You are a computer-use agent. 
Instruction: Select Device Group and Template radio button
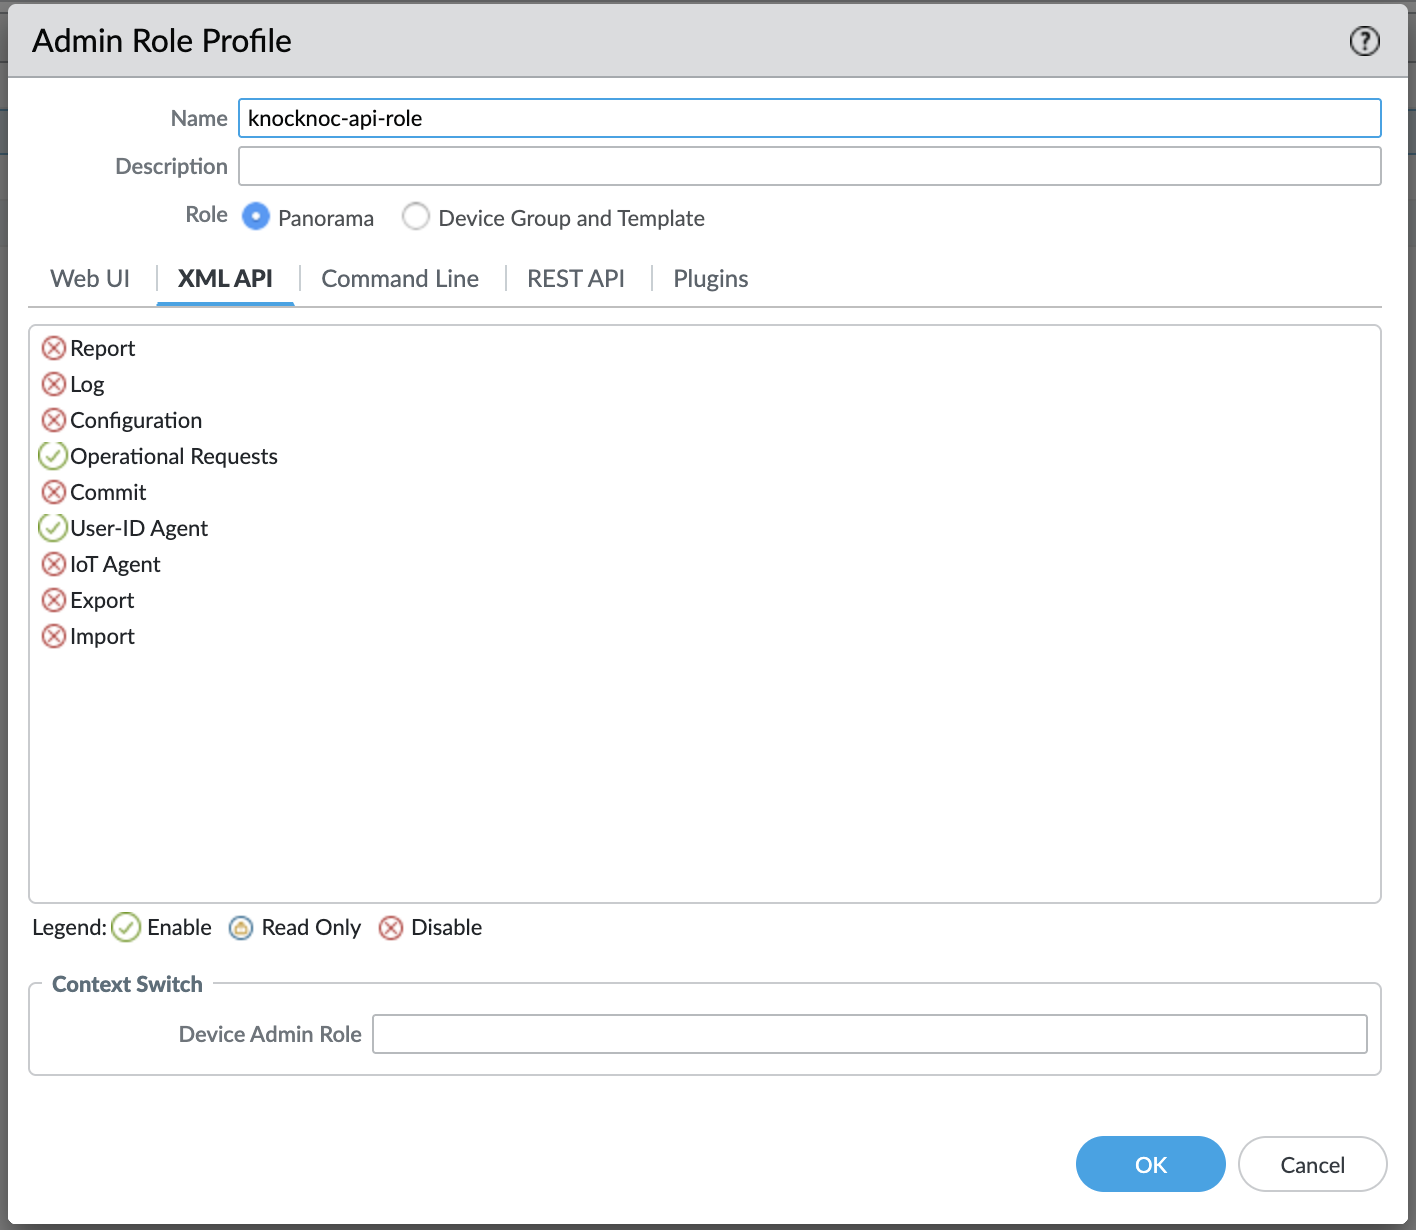pos(416,217)
